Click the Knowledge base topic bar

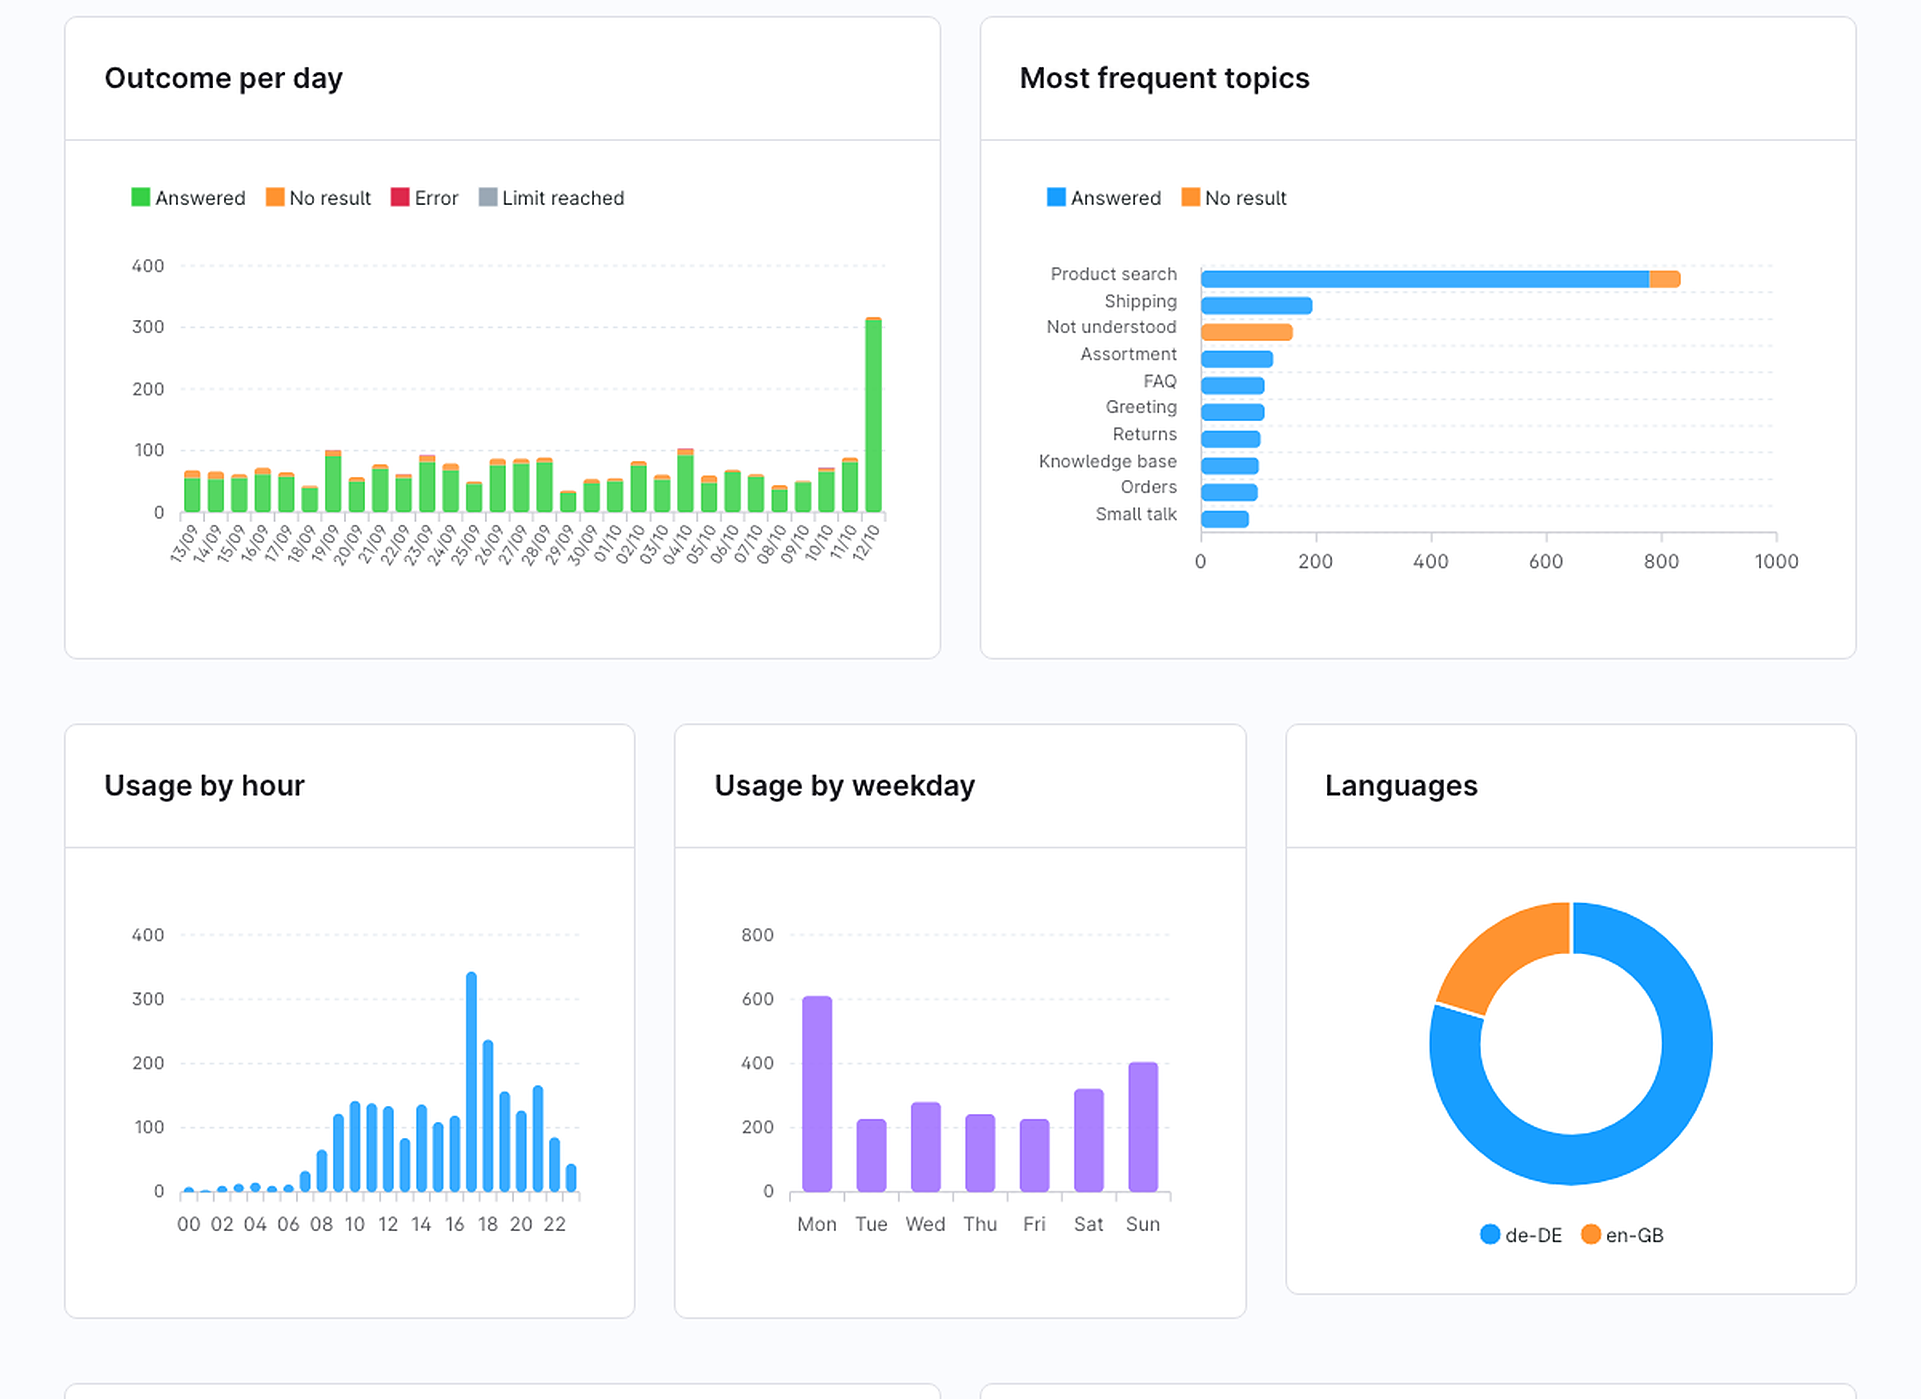pyautogui.click(x=1230, y=466)
